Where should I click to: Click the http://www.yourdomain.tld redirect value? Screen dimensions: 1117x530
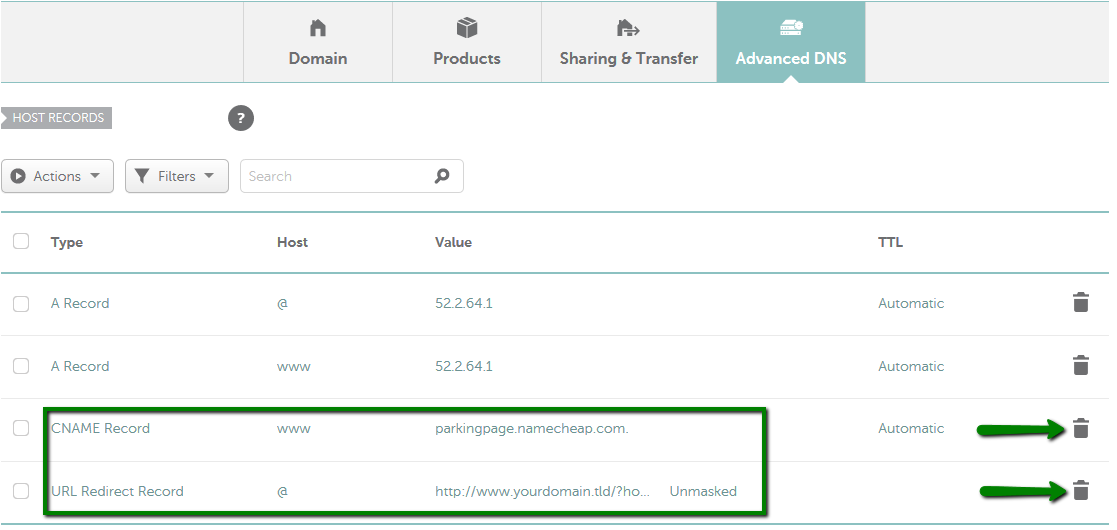pos(542,491)
